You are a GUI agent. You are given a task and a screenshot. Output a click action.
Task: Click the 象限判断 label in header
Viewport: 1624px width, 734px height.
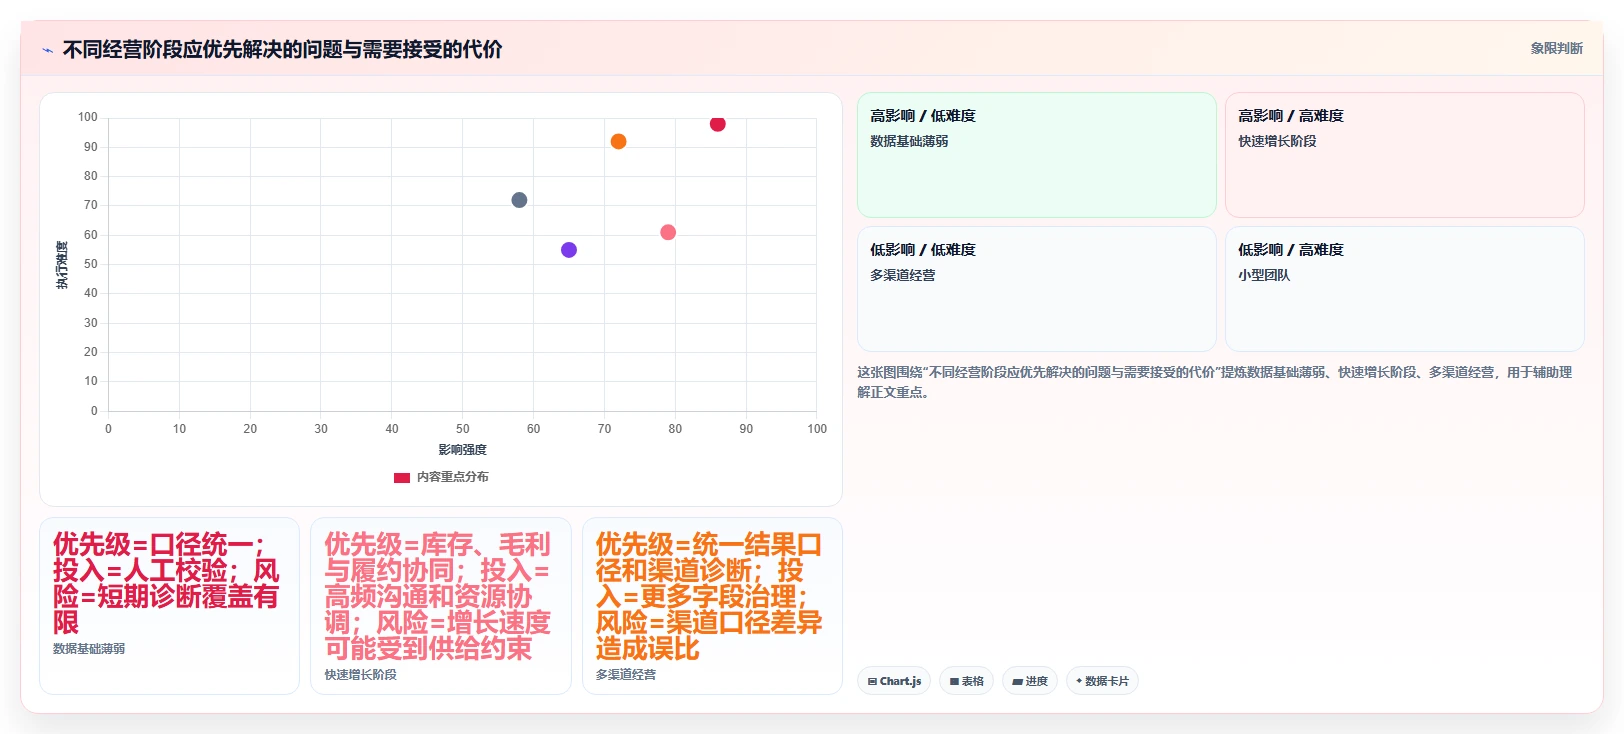pos(1556,48)
